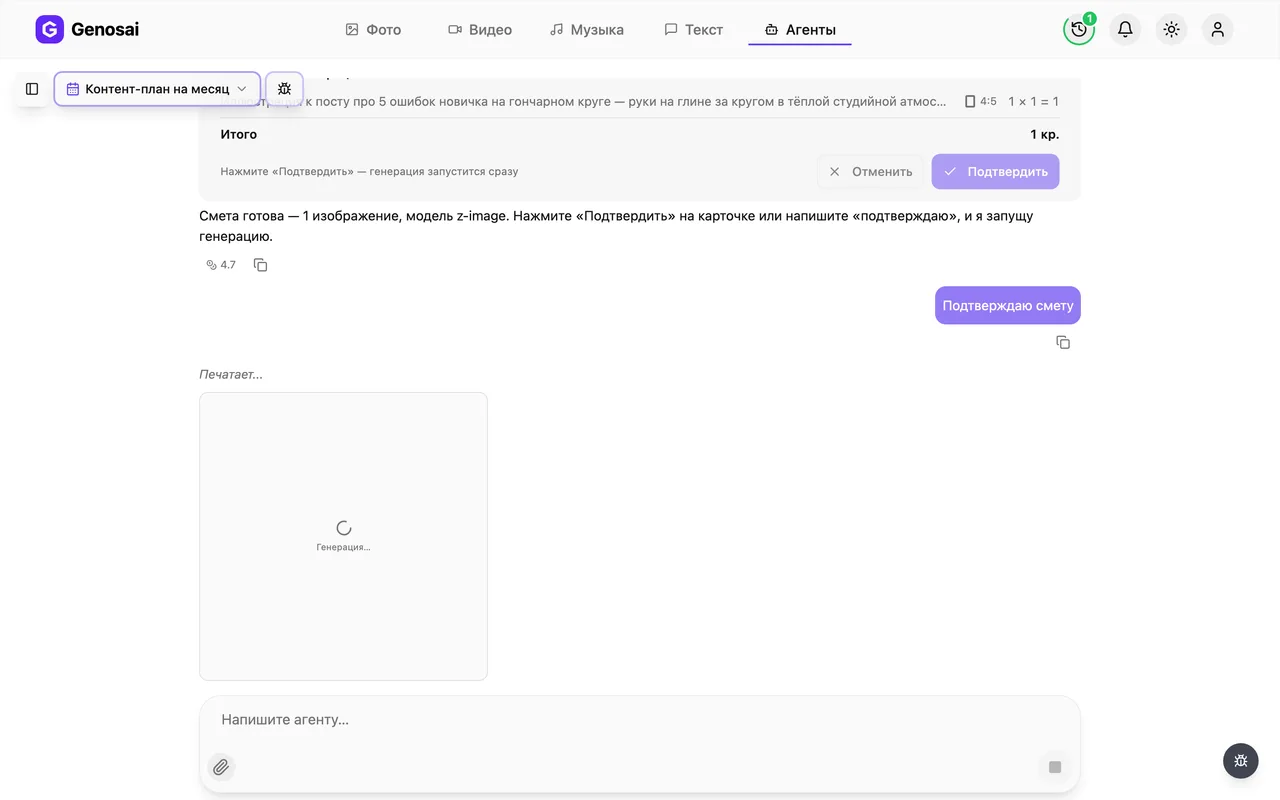Attach a file with paperclip icon
Screen dimensions: 1280x800
pos(221,767)
